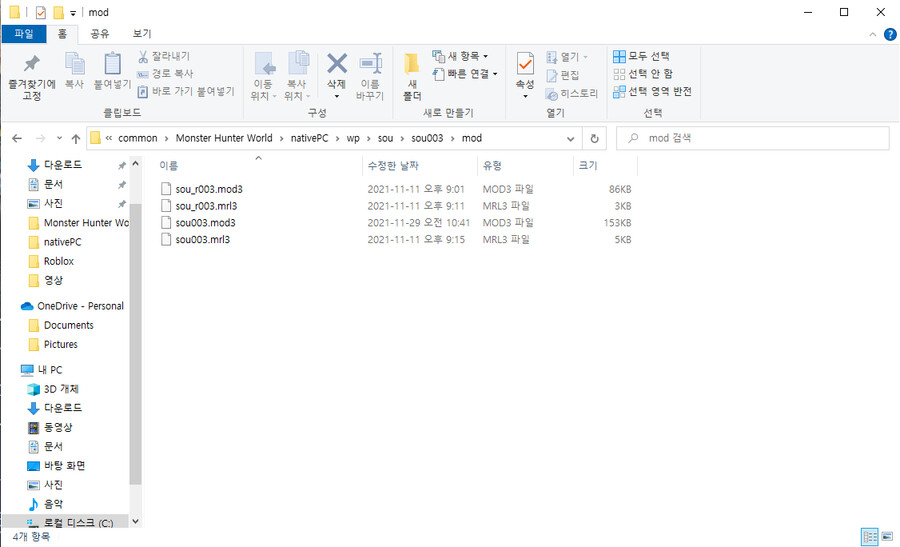900x547 pixels.
Task: Collapse the ribbon with chevron
Action: pyautogui.click(x=872, y=34)
